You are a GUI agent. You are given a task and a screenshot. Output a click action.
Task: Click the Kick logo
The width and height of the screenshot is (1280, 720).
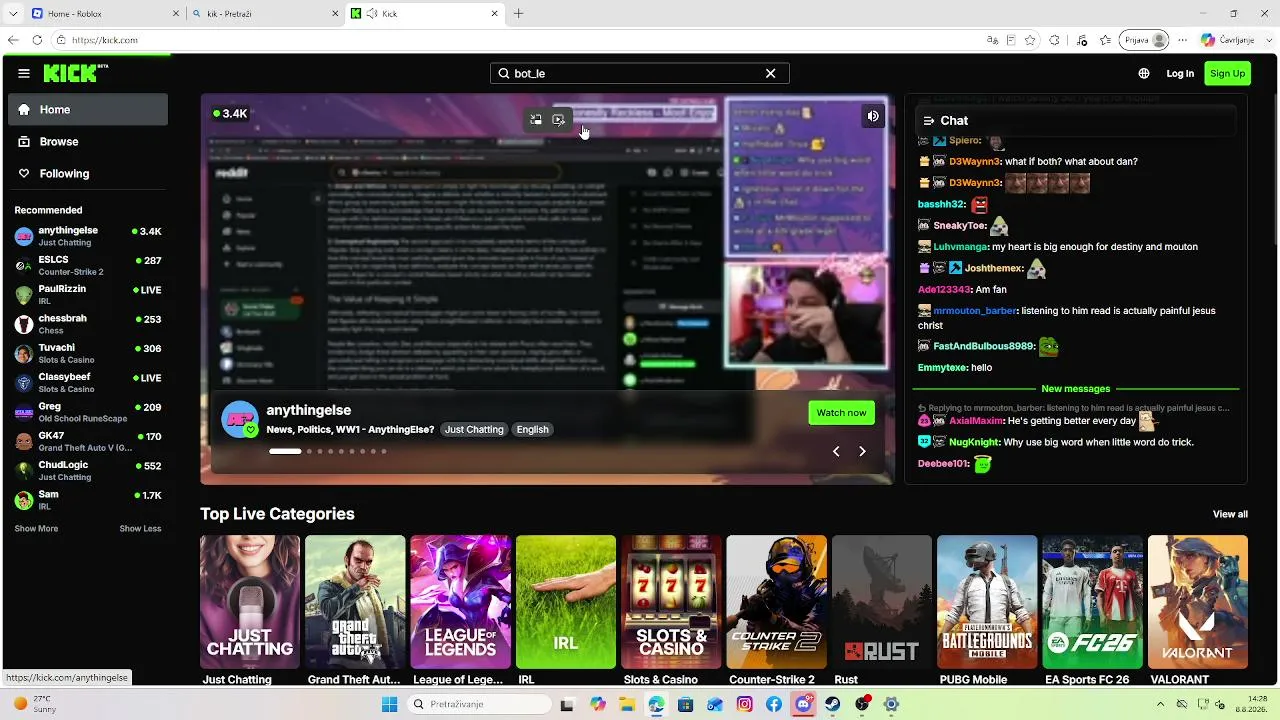(x=75, y=73)
